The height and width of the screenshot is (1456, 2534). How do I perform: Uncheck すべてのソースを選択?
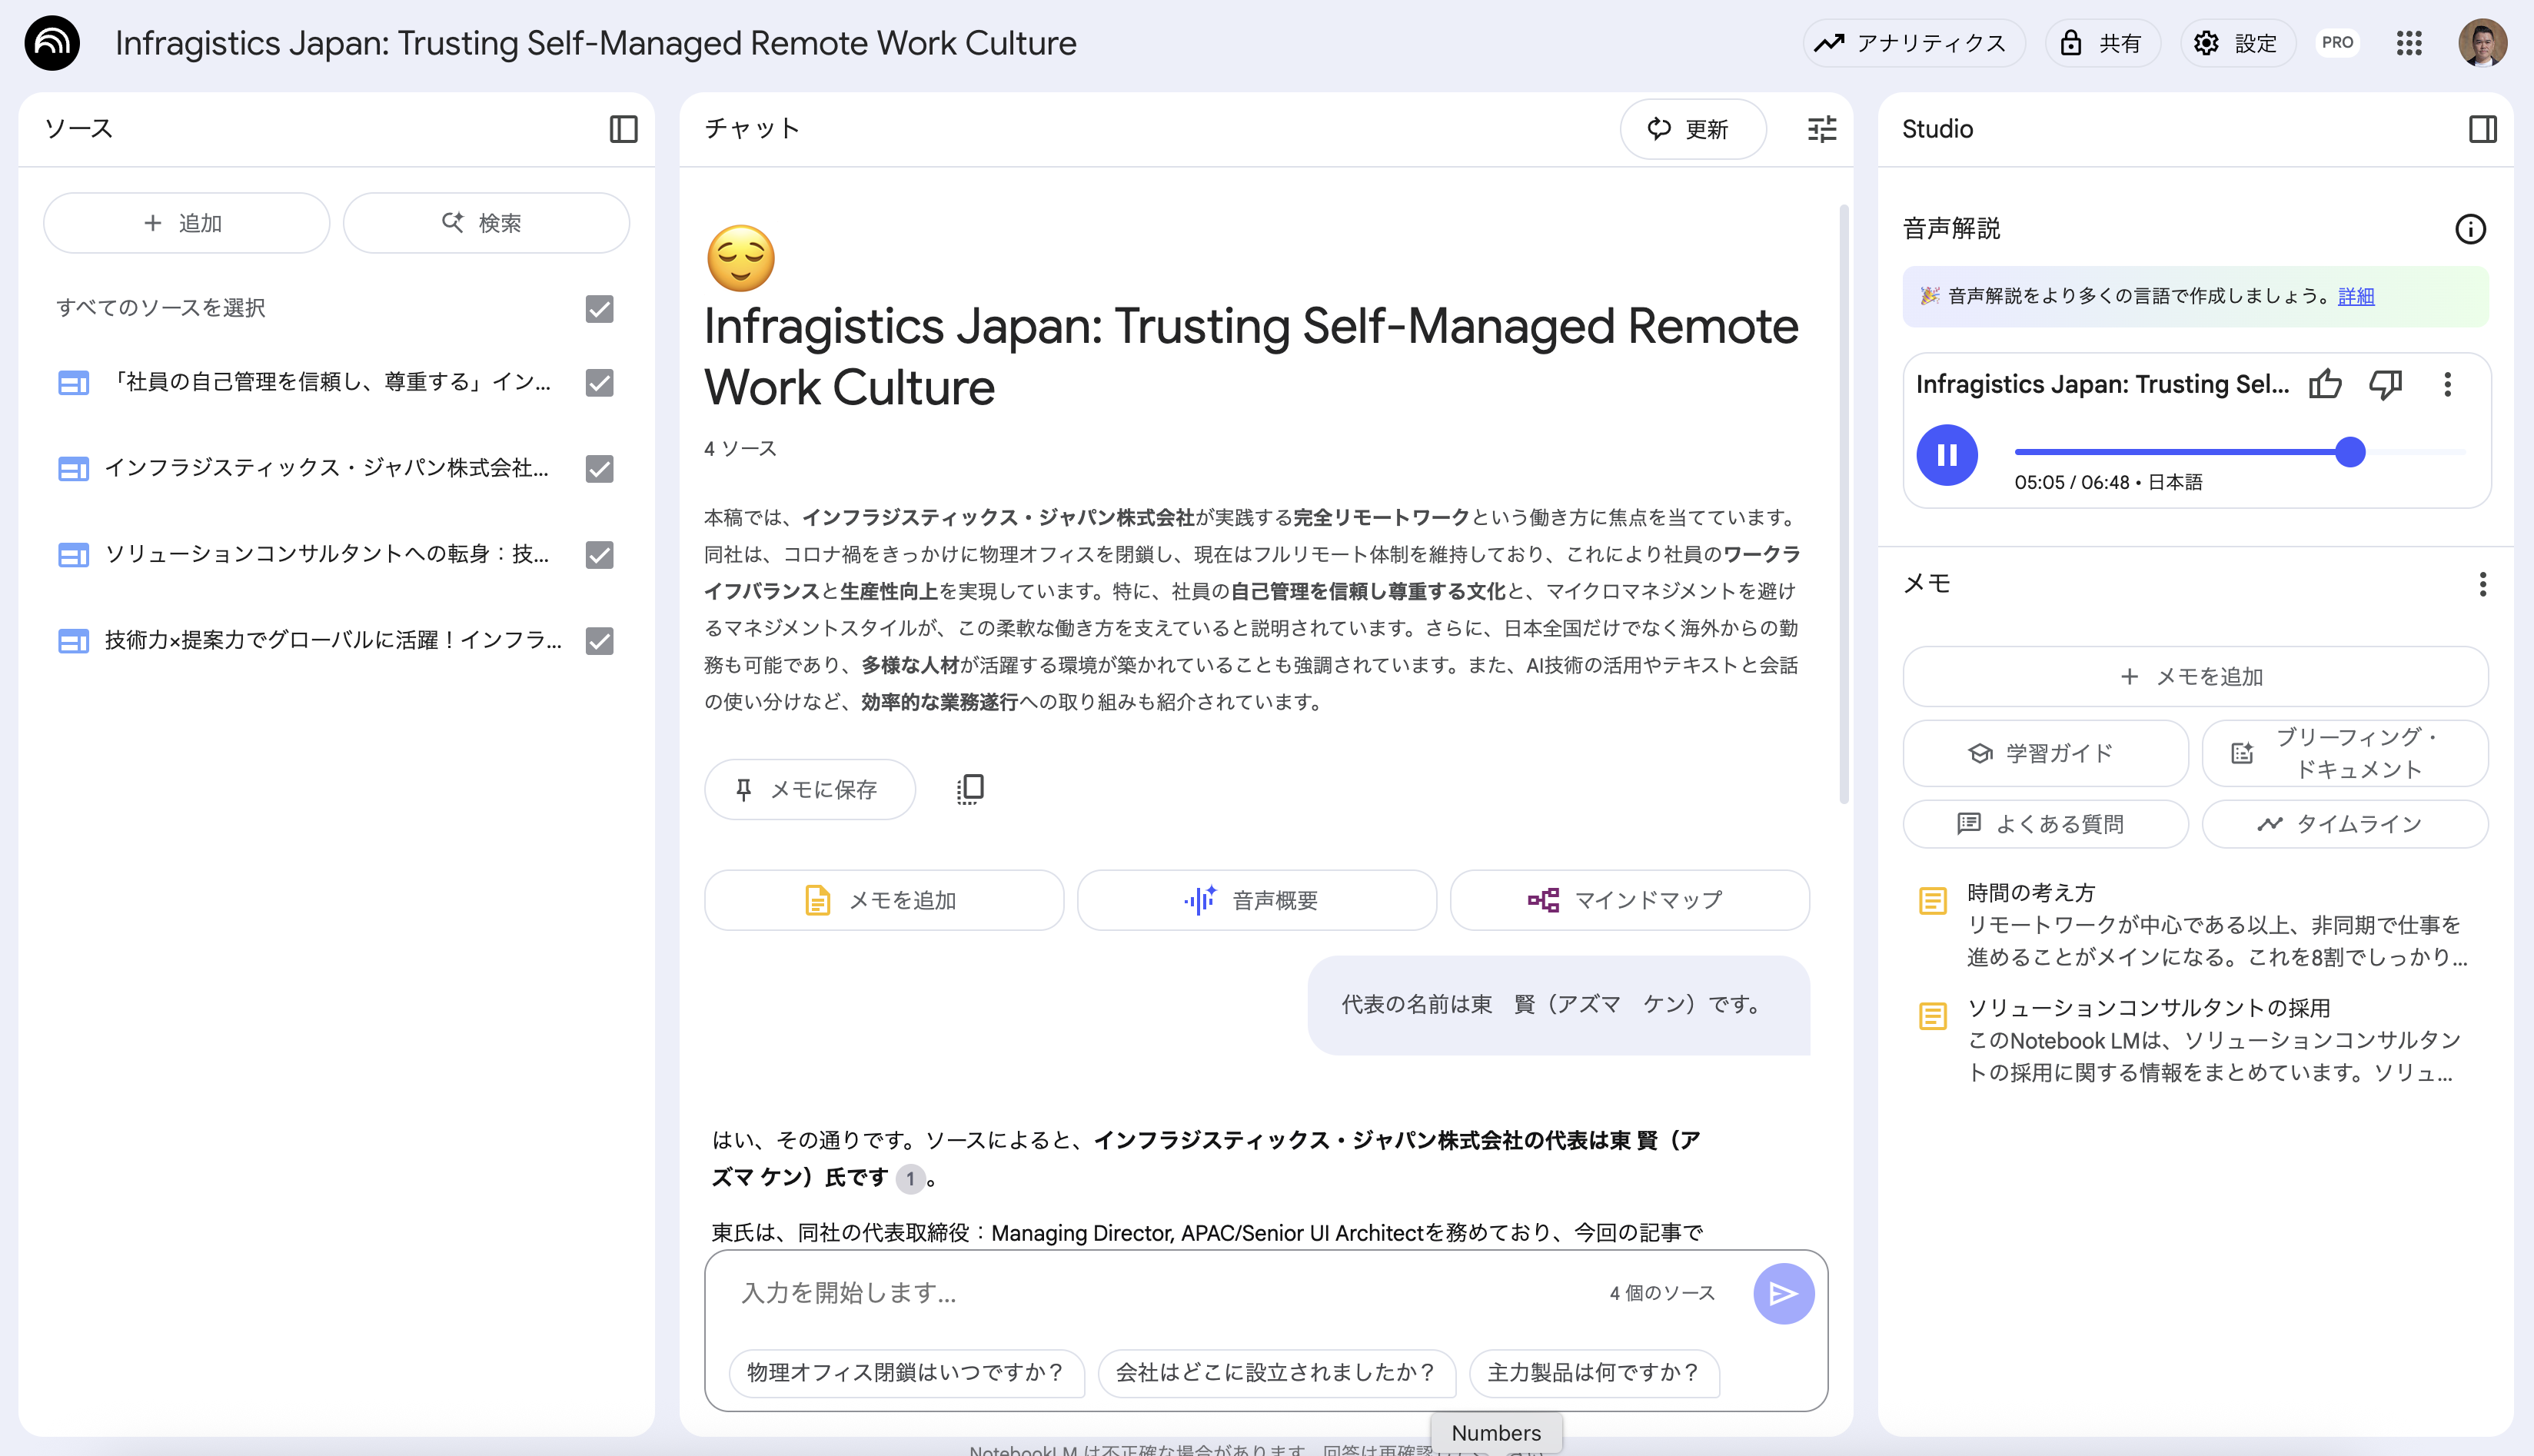[x=599, y=310]
